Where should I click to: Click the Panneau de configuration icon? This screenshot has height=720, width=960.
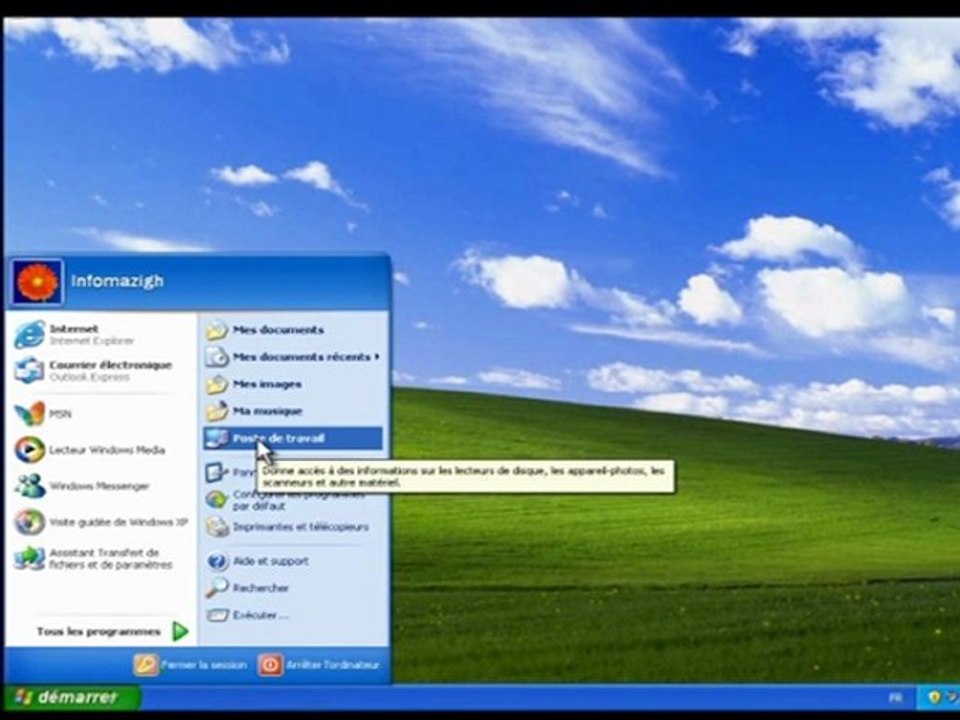point(217,473)
